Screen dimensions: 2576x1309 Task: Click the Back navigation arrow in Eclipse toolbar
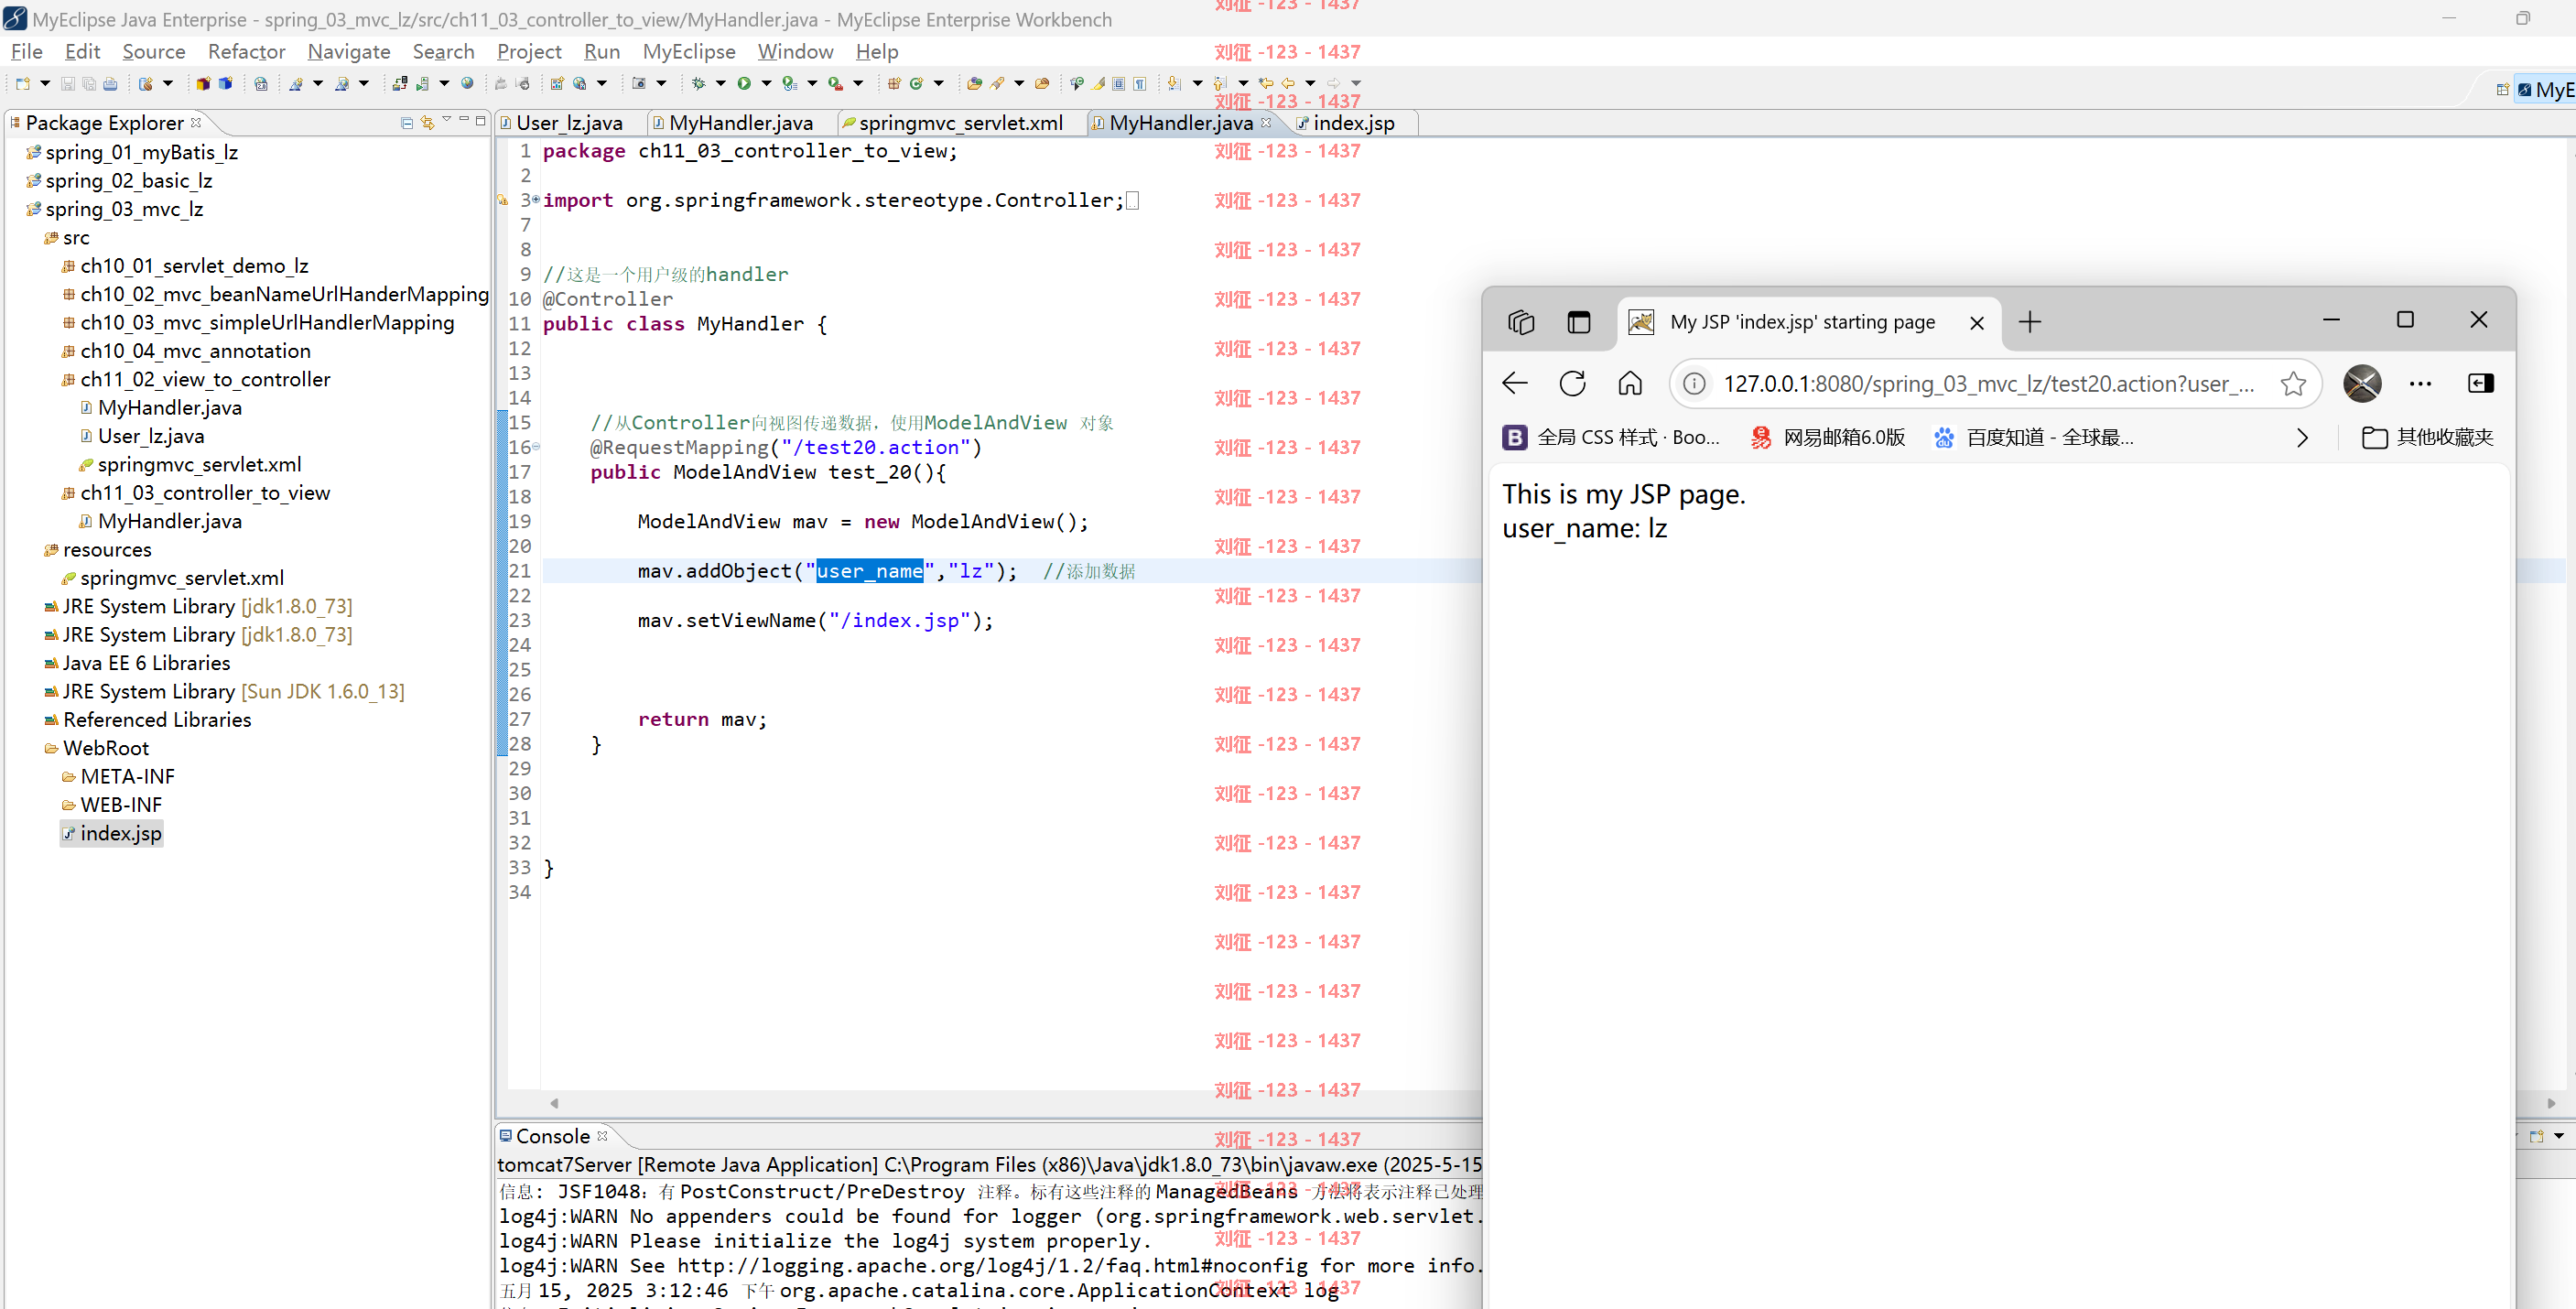point(1288,84)
